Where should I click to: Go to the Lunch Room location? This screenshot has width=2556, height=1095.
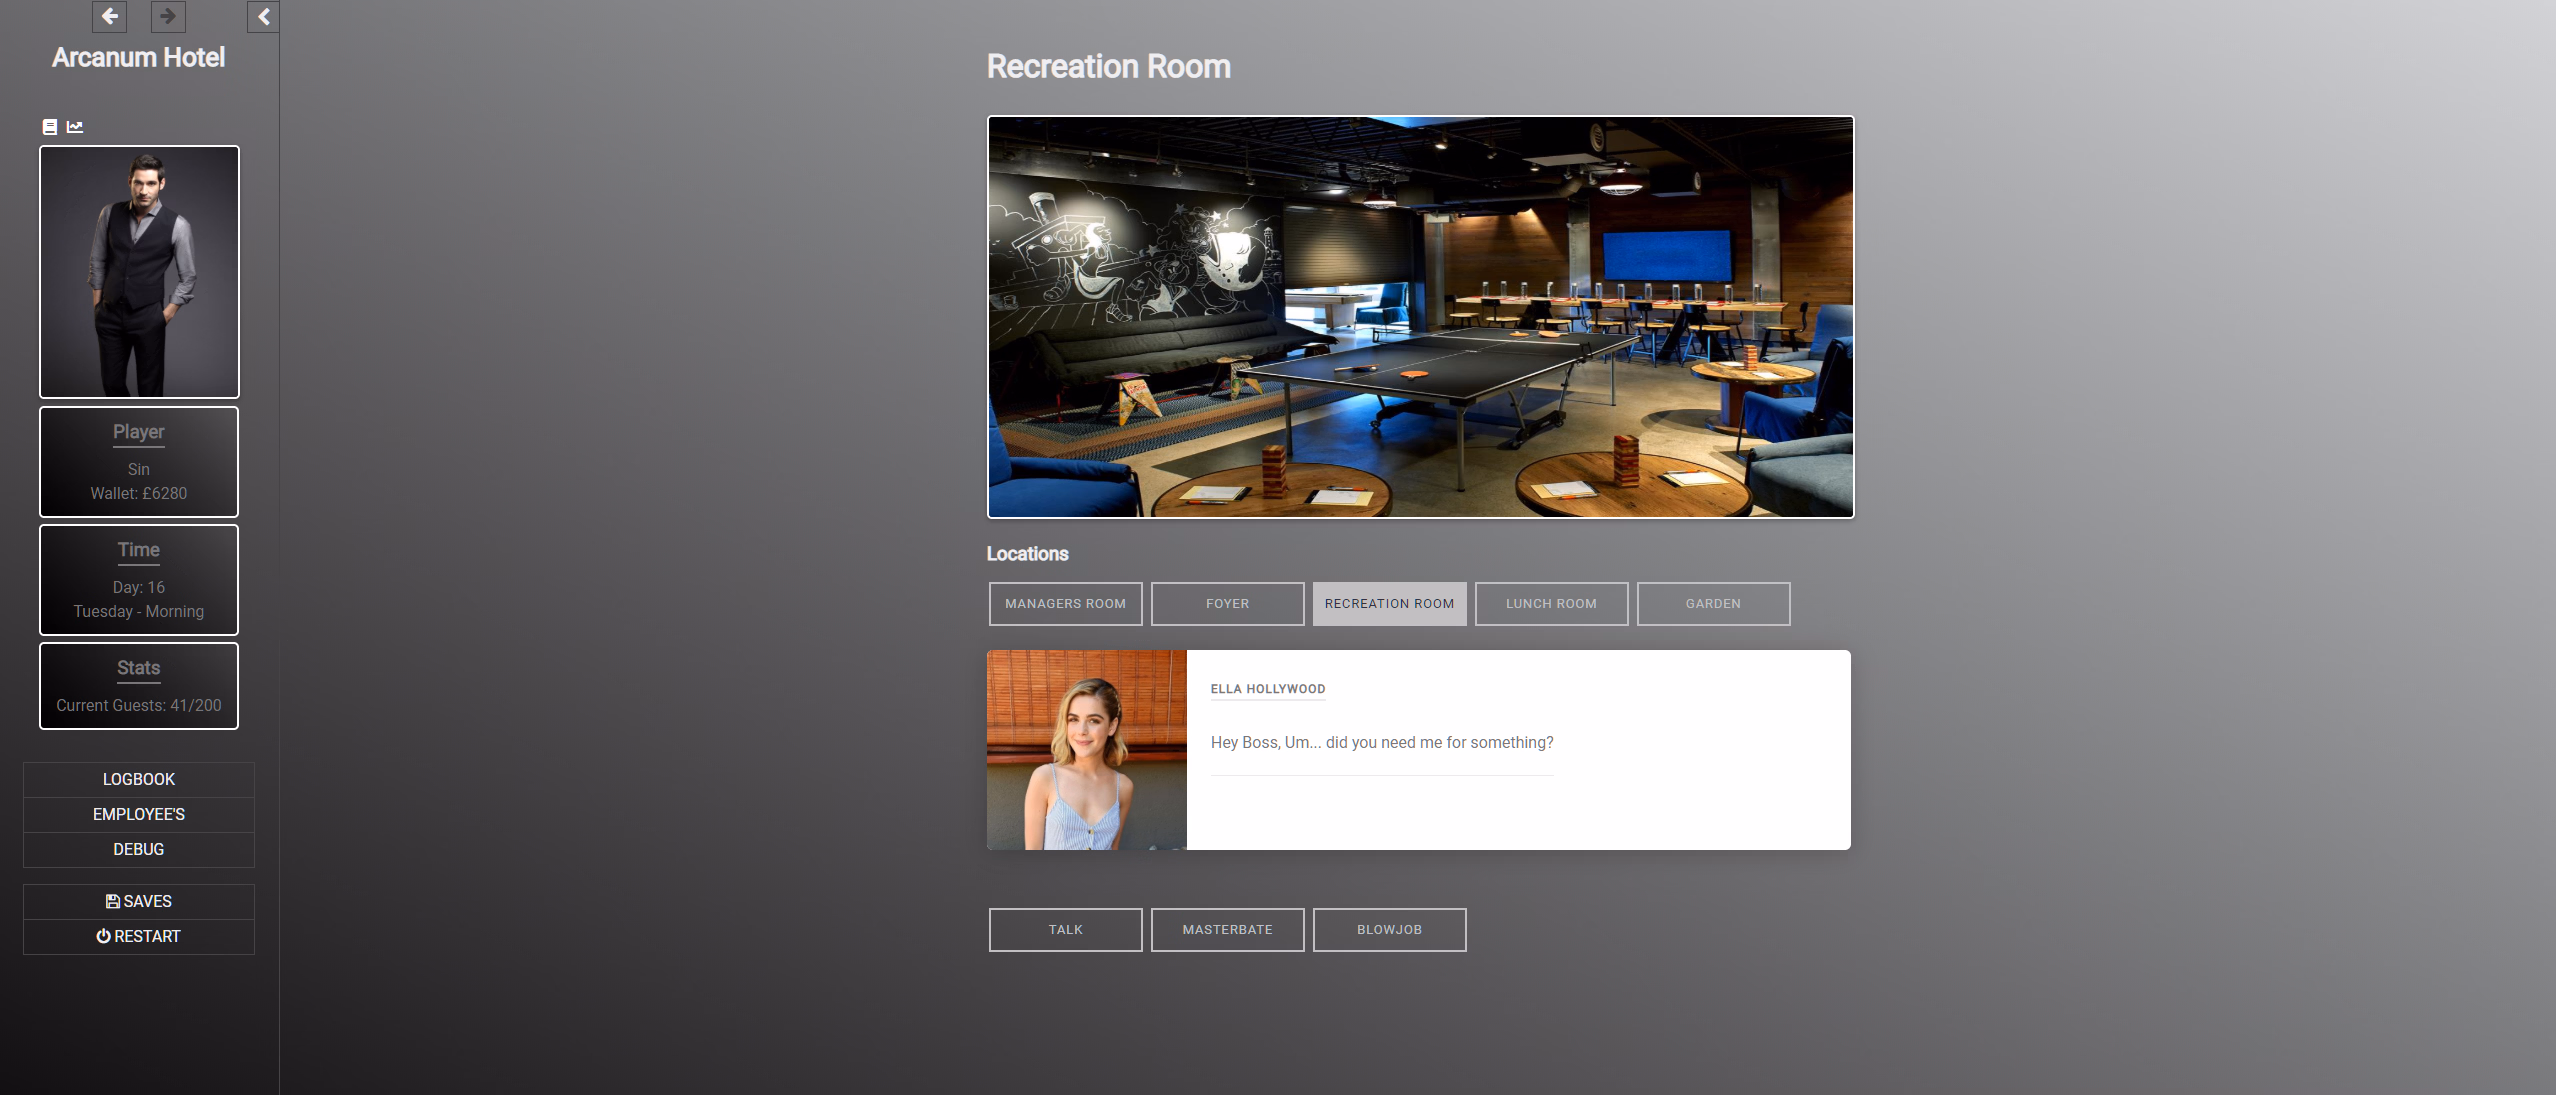tap(1552, 604)
